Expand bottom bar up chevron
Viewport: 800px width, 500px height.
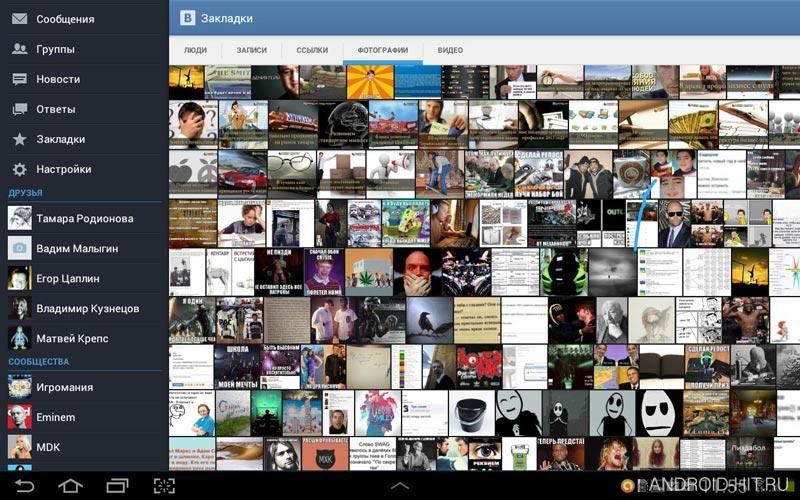pos(399,486)
